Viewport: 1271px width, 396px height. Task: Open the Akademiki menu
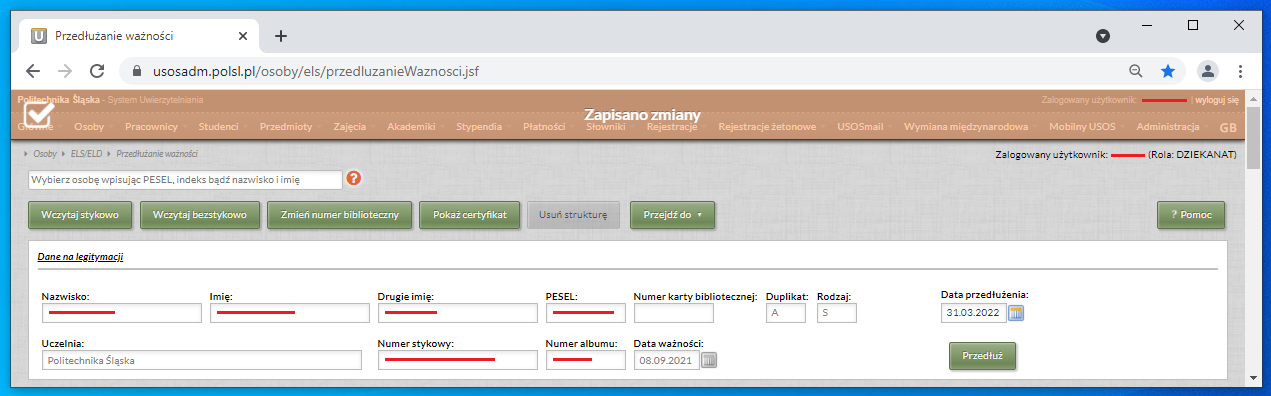pyautogui.click(x=411, y=128)
